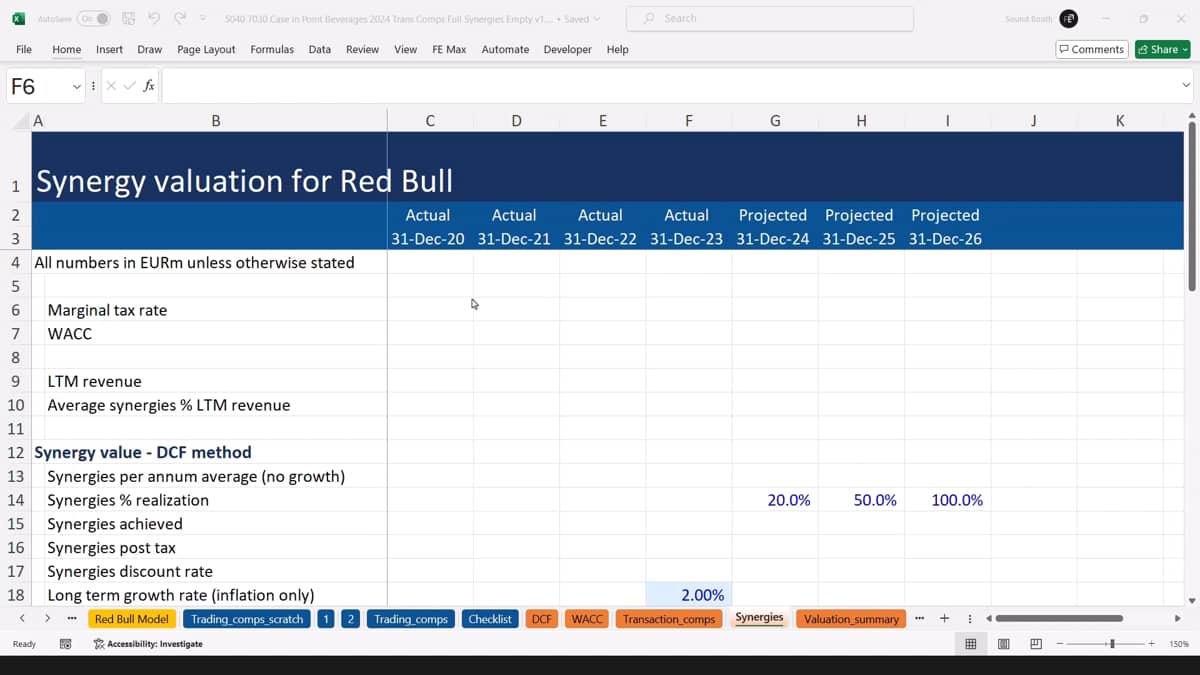Switch to Page Layout view icon

click(x=1003, y=644)
